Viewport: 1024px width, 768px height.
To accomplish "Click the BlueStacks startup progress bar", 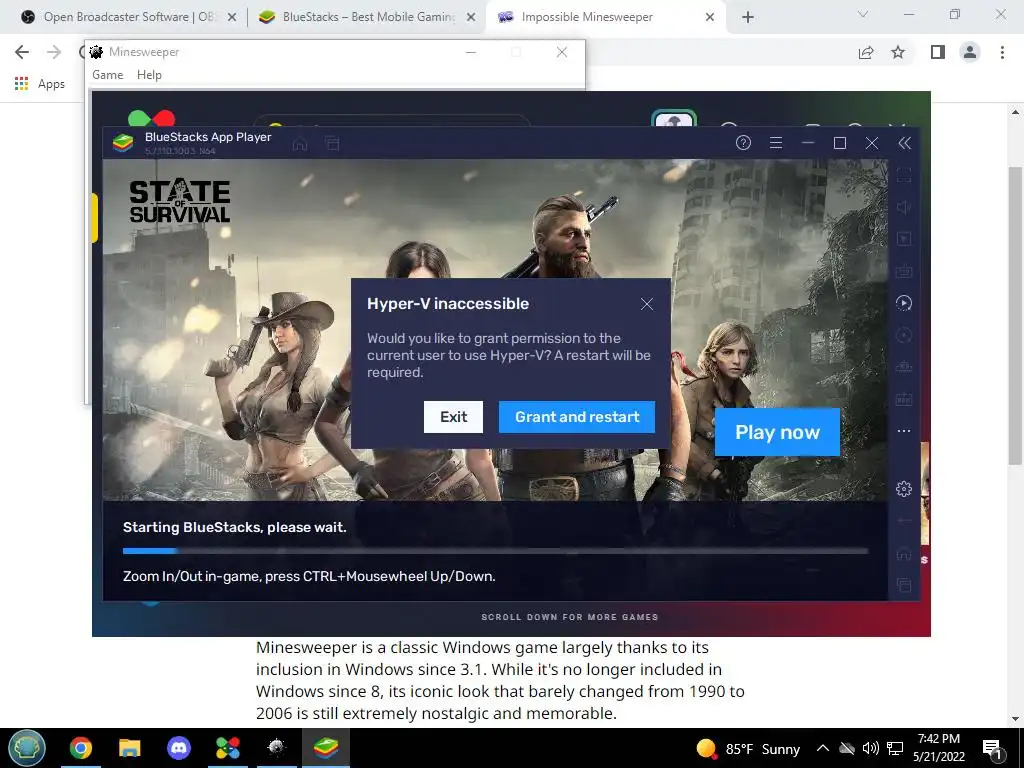I will tap(495, 551).
